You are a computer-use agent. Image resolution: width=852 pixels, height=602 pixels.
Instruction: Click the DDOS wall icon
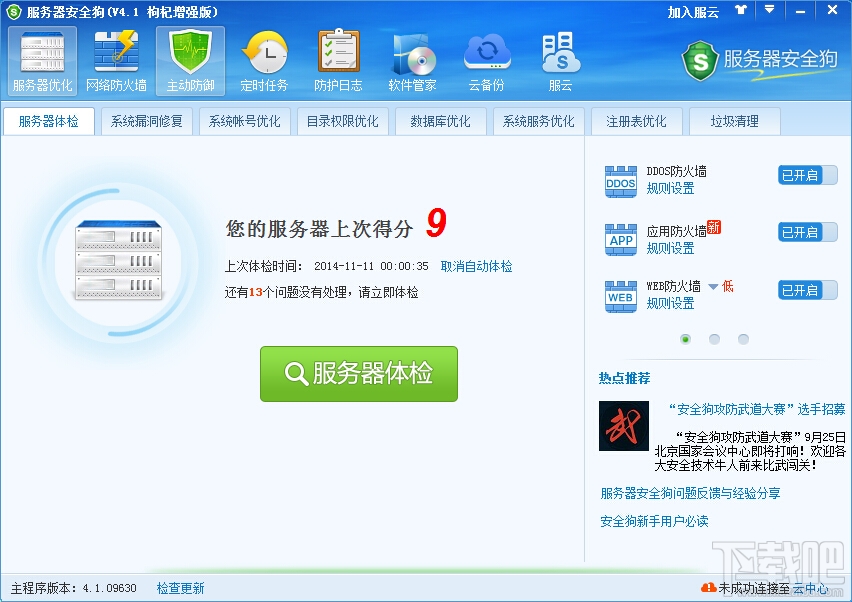pos(621,181)
